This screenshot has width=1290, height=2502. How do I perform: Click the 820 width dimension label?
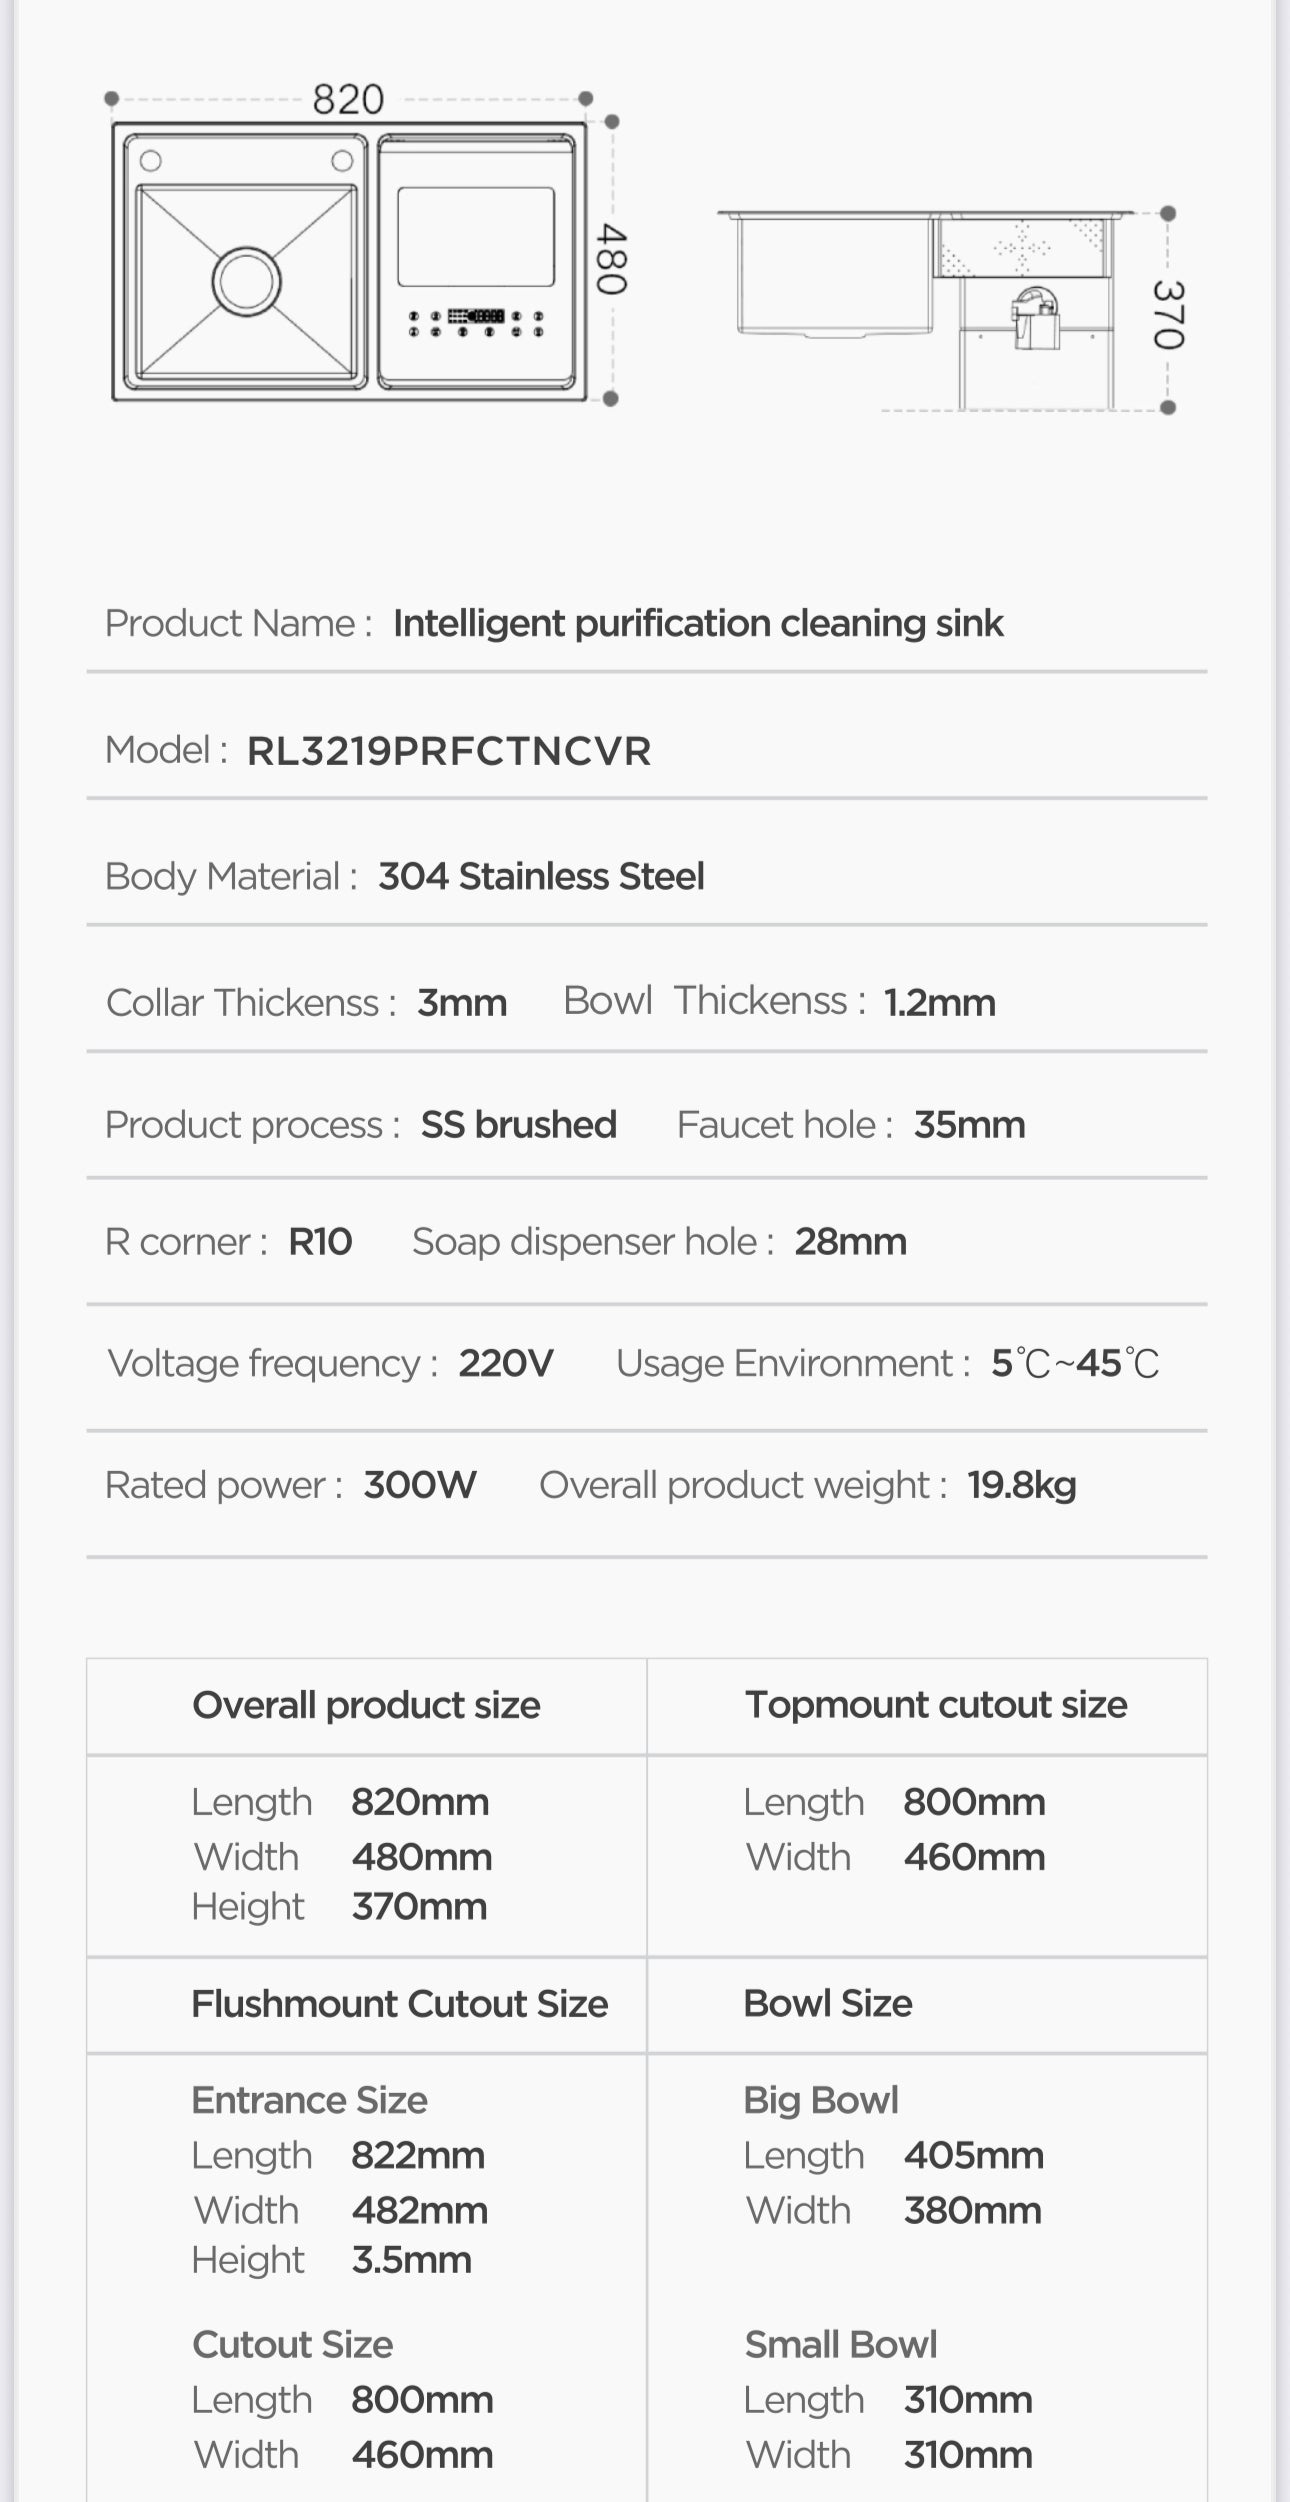(x=348, y=99)
